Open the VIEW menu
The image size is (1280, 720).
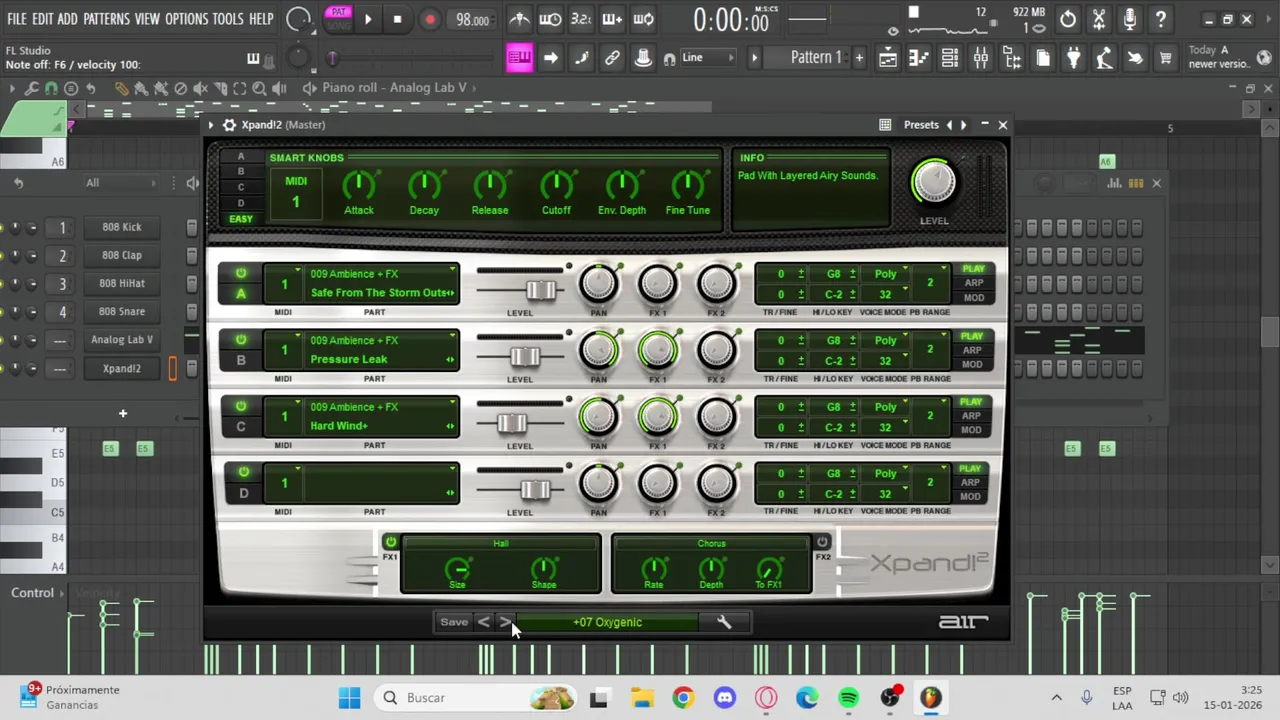pos(147,19)
